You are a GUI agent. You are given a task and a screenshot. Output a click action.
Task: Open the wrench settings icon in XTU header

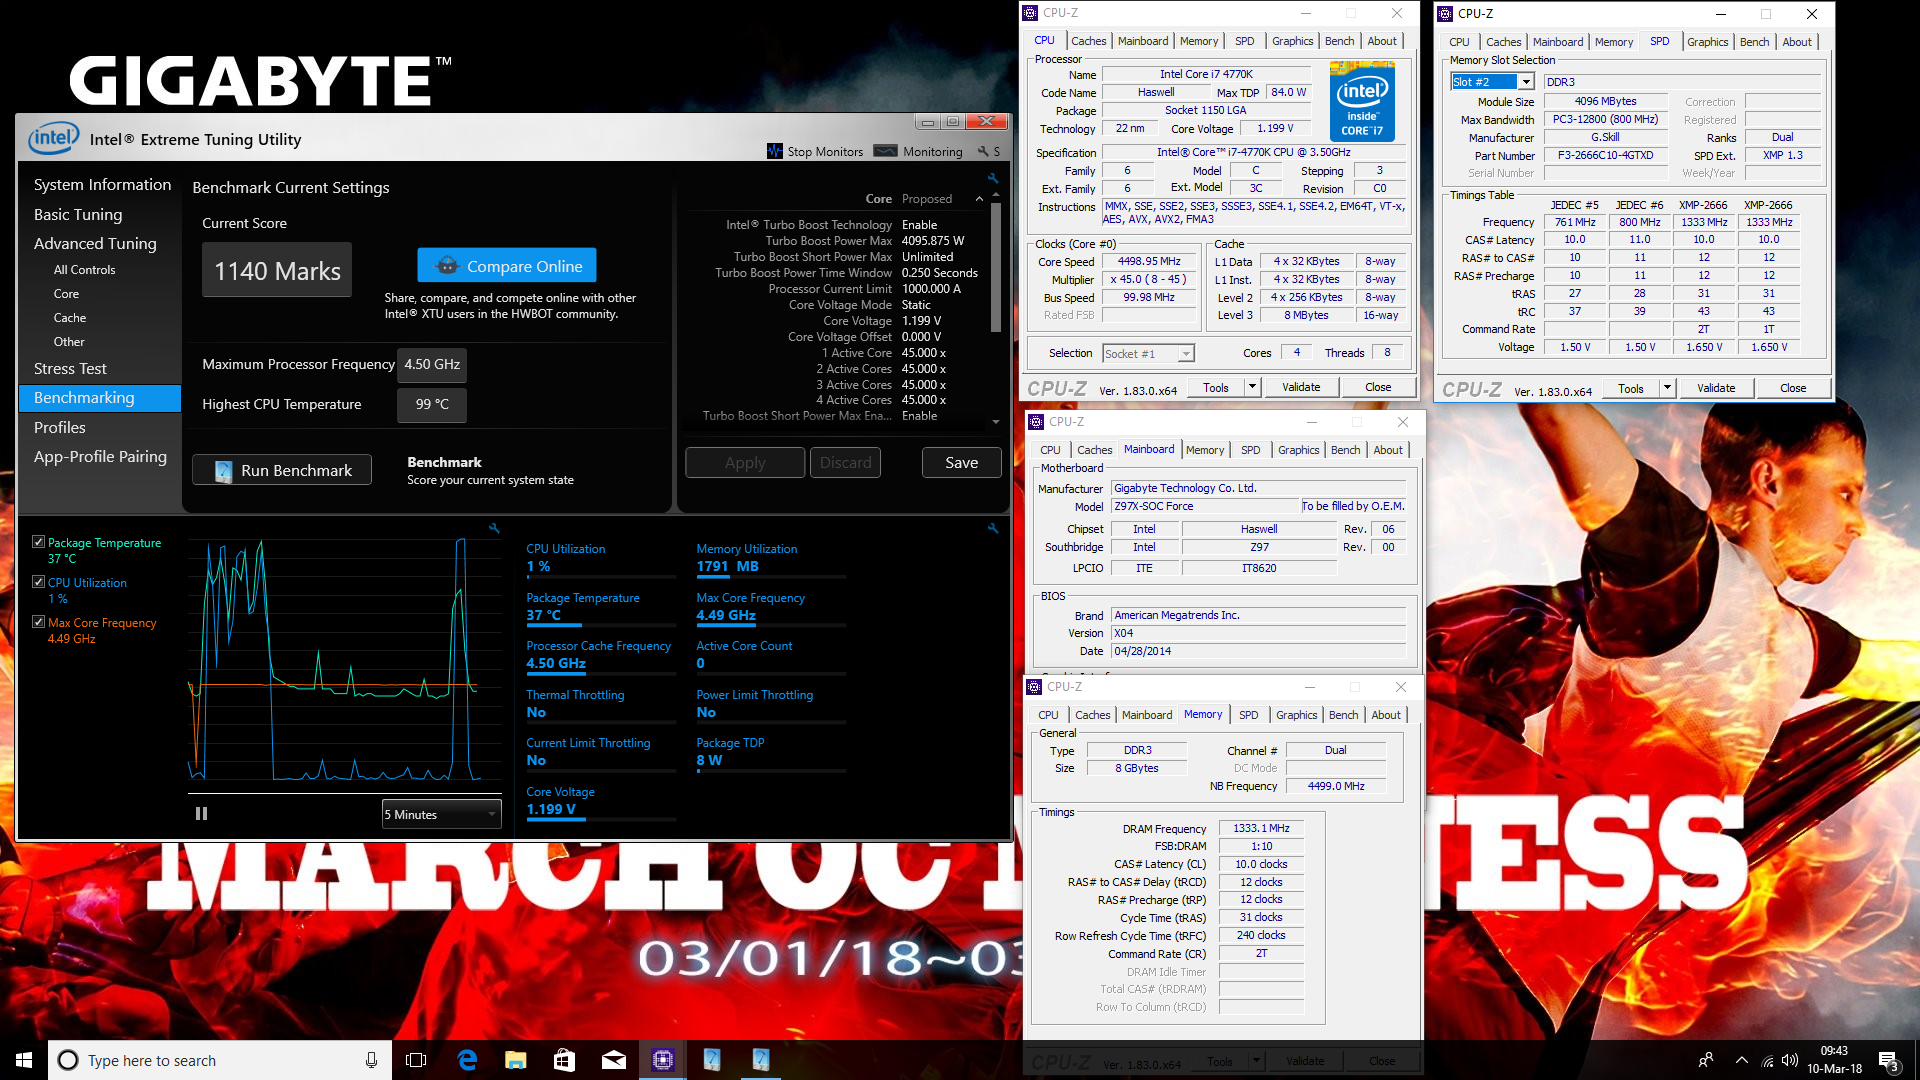point(983,151)
